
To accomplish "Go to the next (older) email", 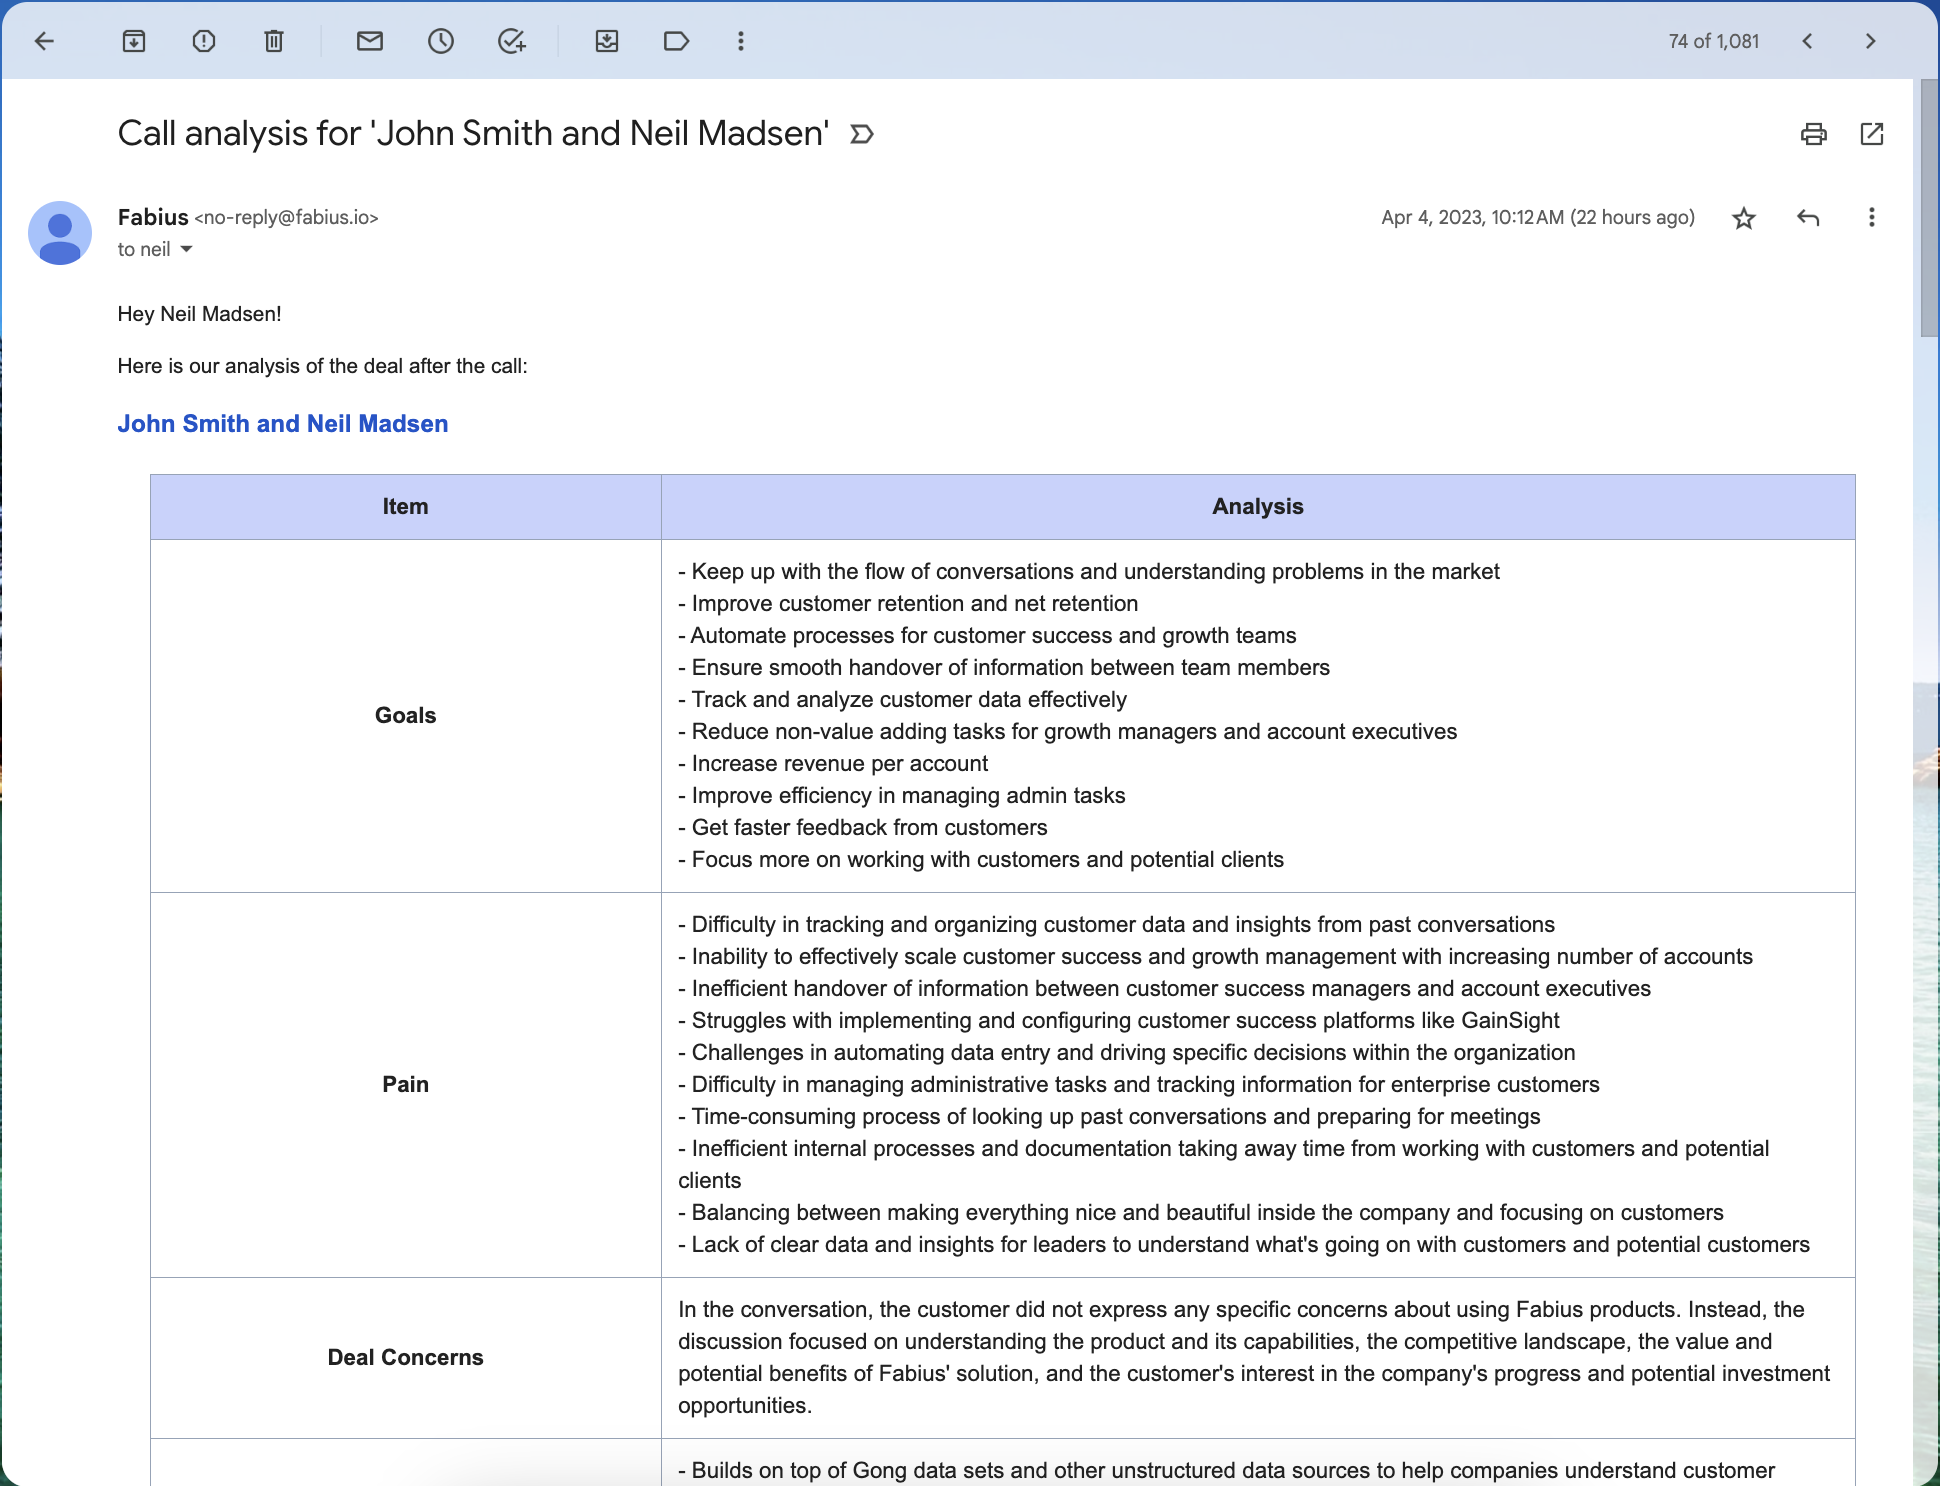I will 1870,41.
